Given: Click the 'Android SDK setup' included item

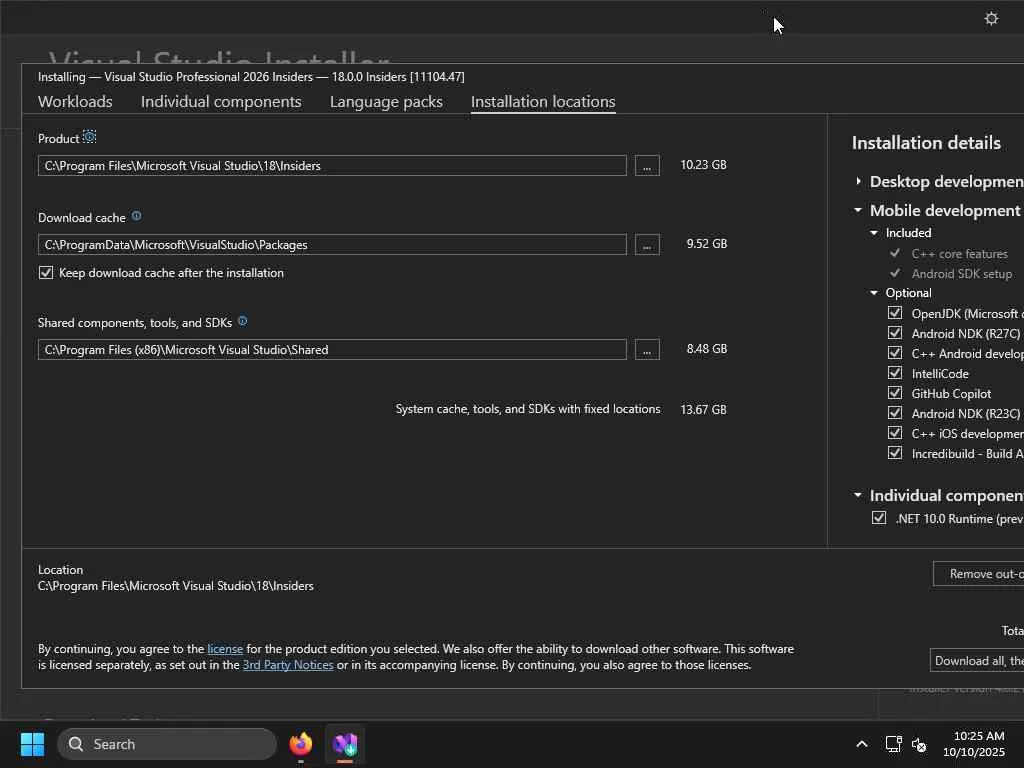Looking at the screenshot, I should [x=961, y=274].
